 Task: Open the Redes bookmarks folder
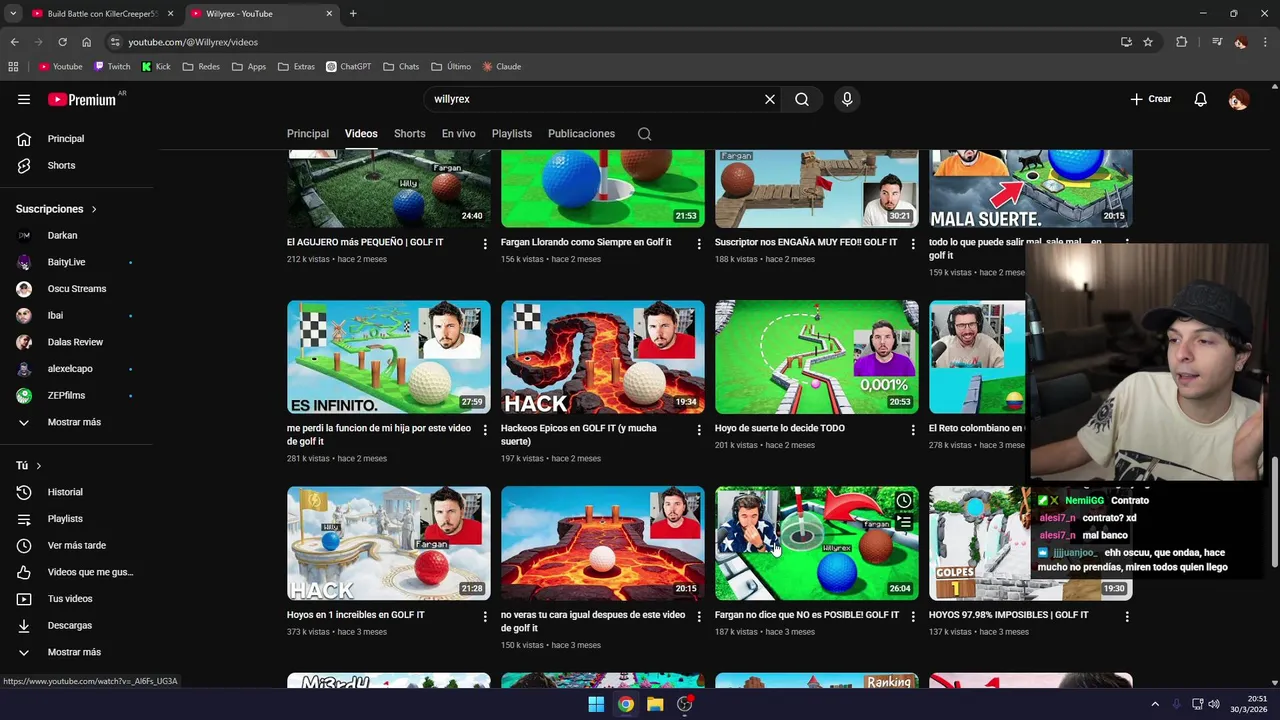click(x=201, y=67)
